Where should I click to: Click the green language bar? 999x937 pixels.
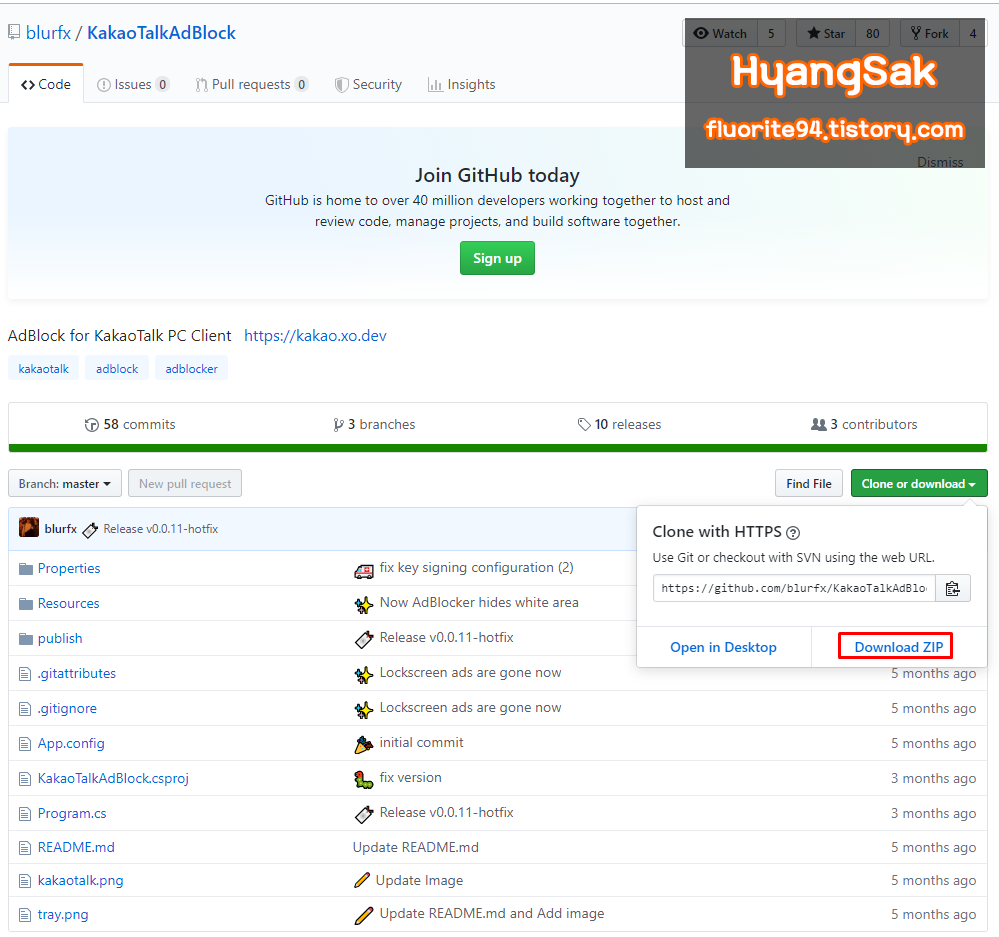click(x=498, y=448)
